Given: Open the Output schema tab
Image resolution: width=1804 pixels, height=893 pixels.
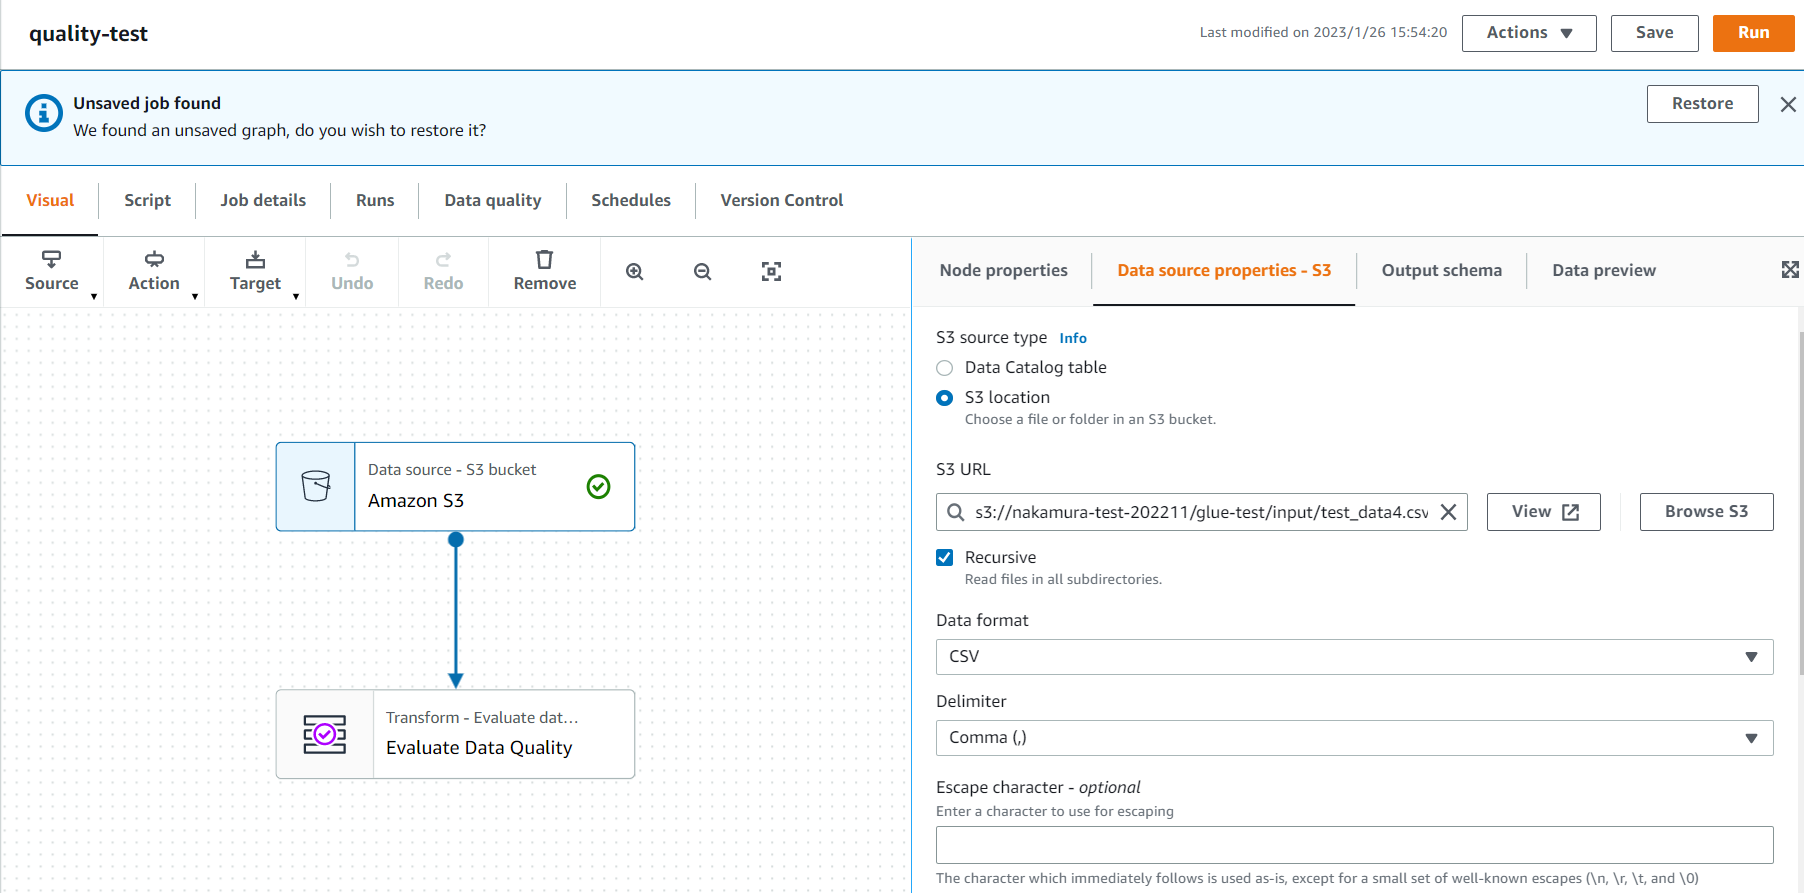Looking at the screenshot, I should click(x=1441, y=270).
